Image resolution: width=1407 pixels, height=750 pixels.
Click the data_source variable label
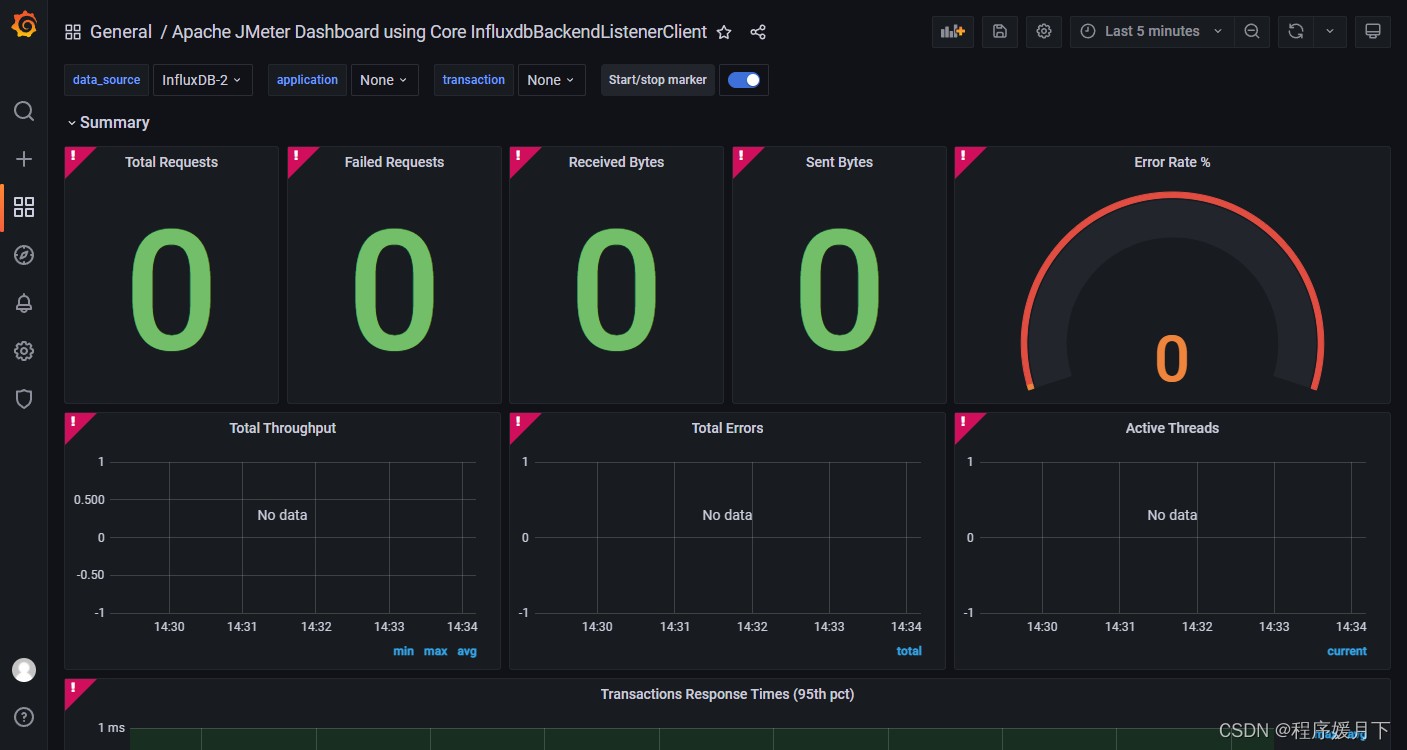click(x=106, y=80)
